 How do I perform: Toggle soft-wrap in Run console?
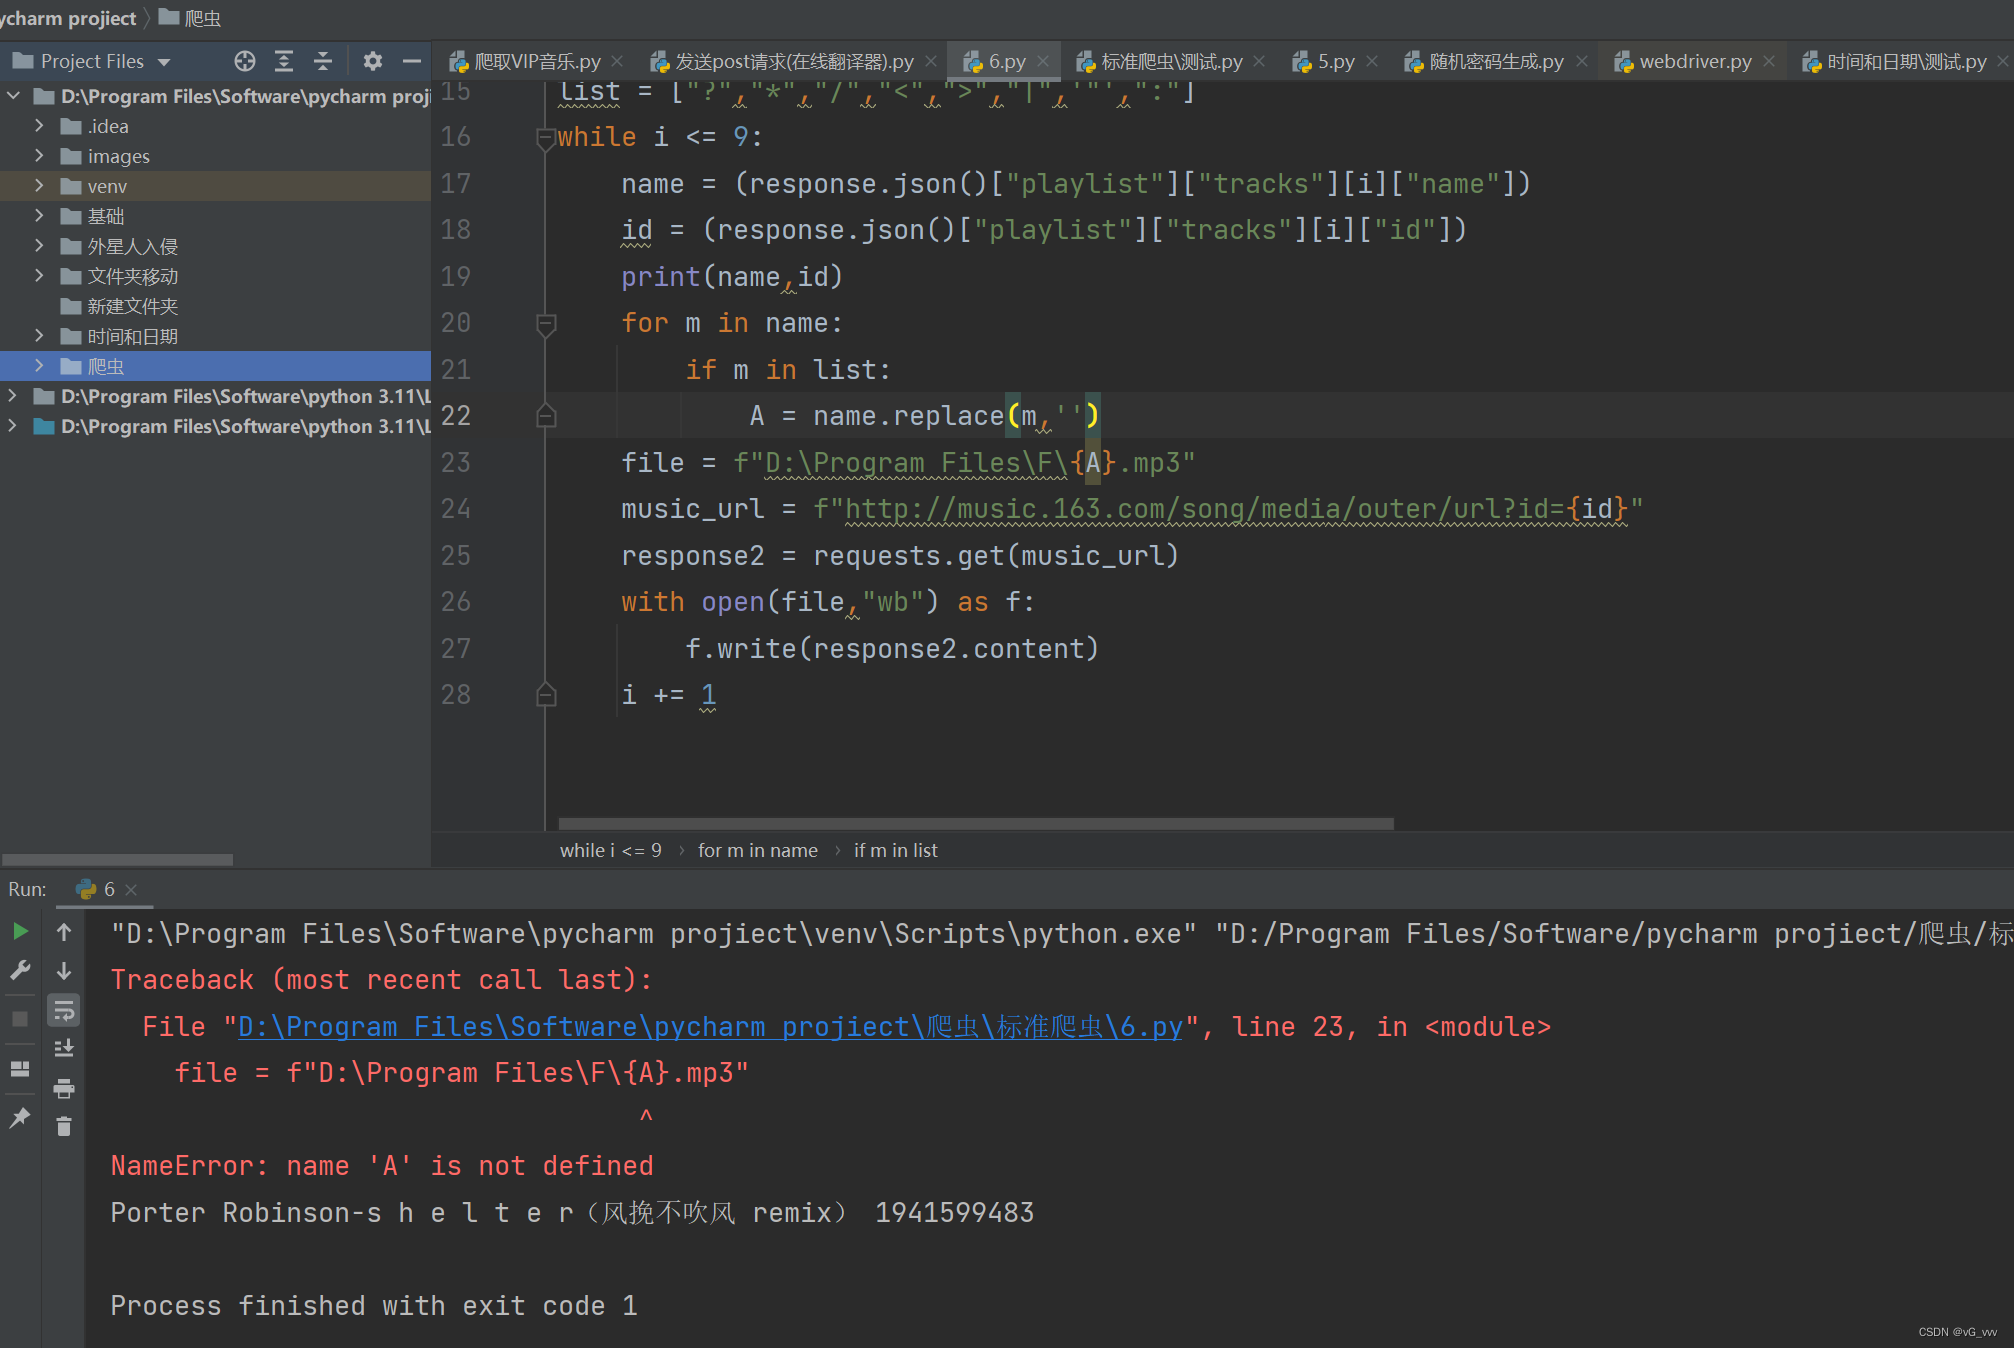(x=64, y=1011)
